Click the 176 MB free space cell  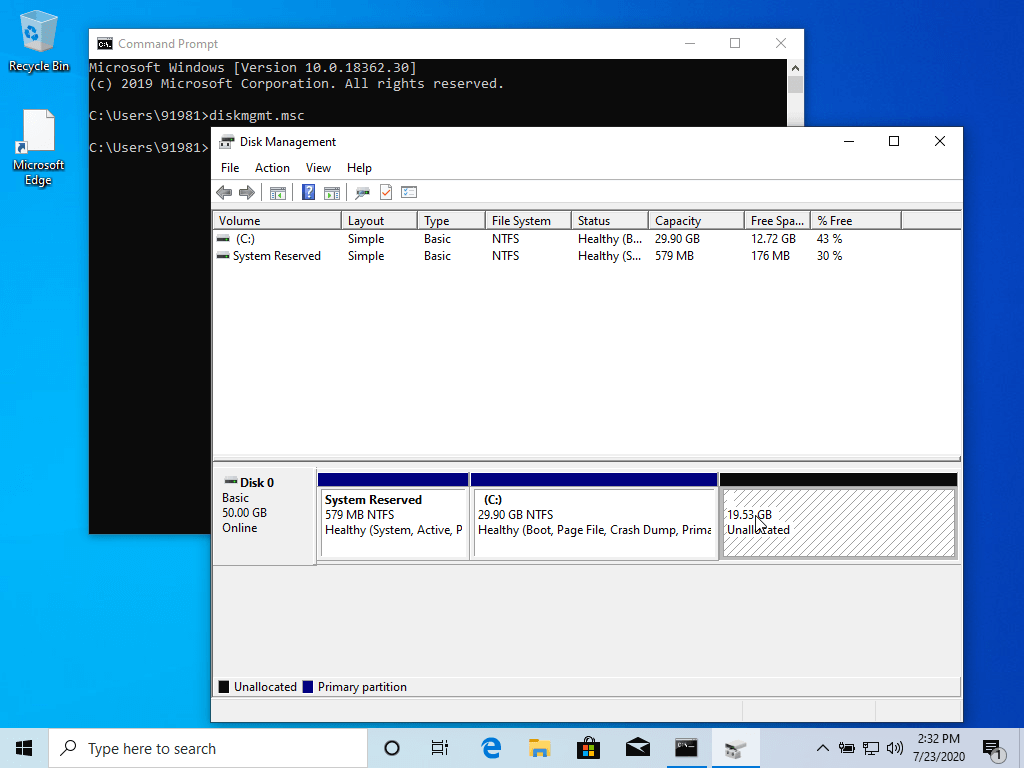pos(770,256)
